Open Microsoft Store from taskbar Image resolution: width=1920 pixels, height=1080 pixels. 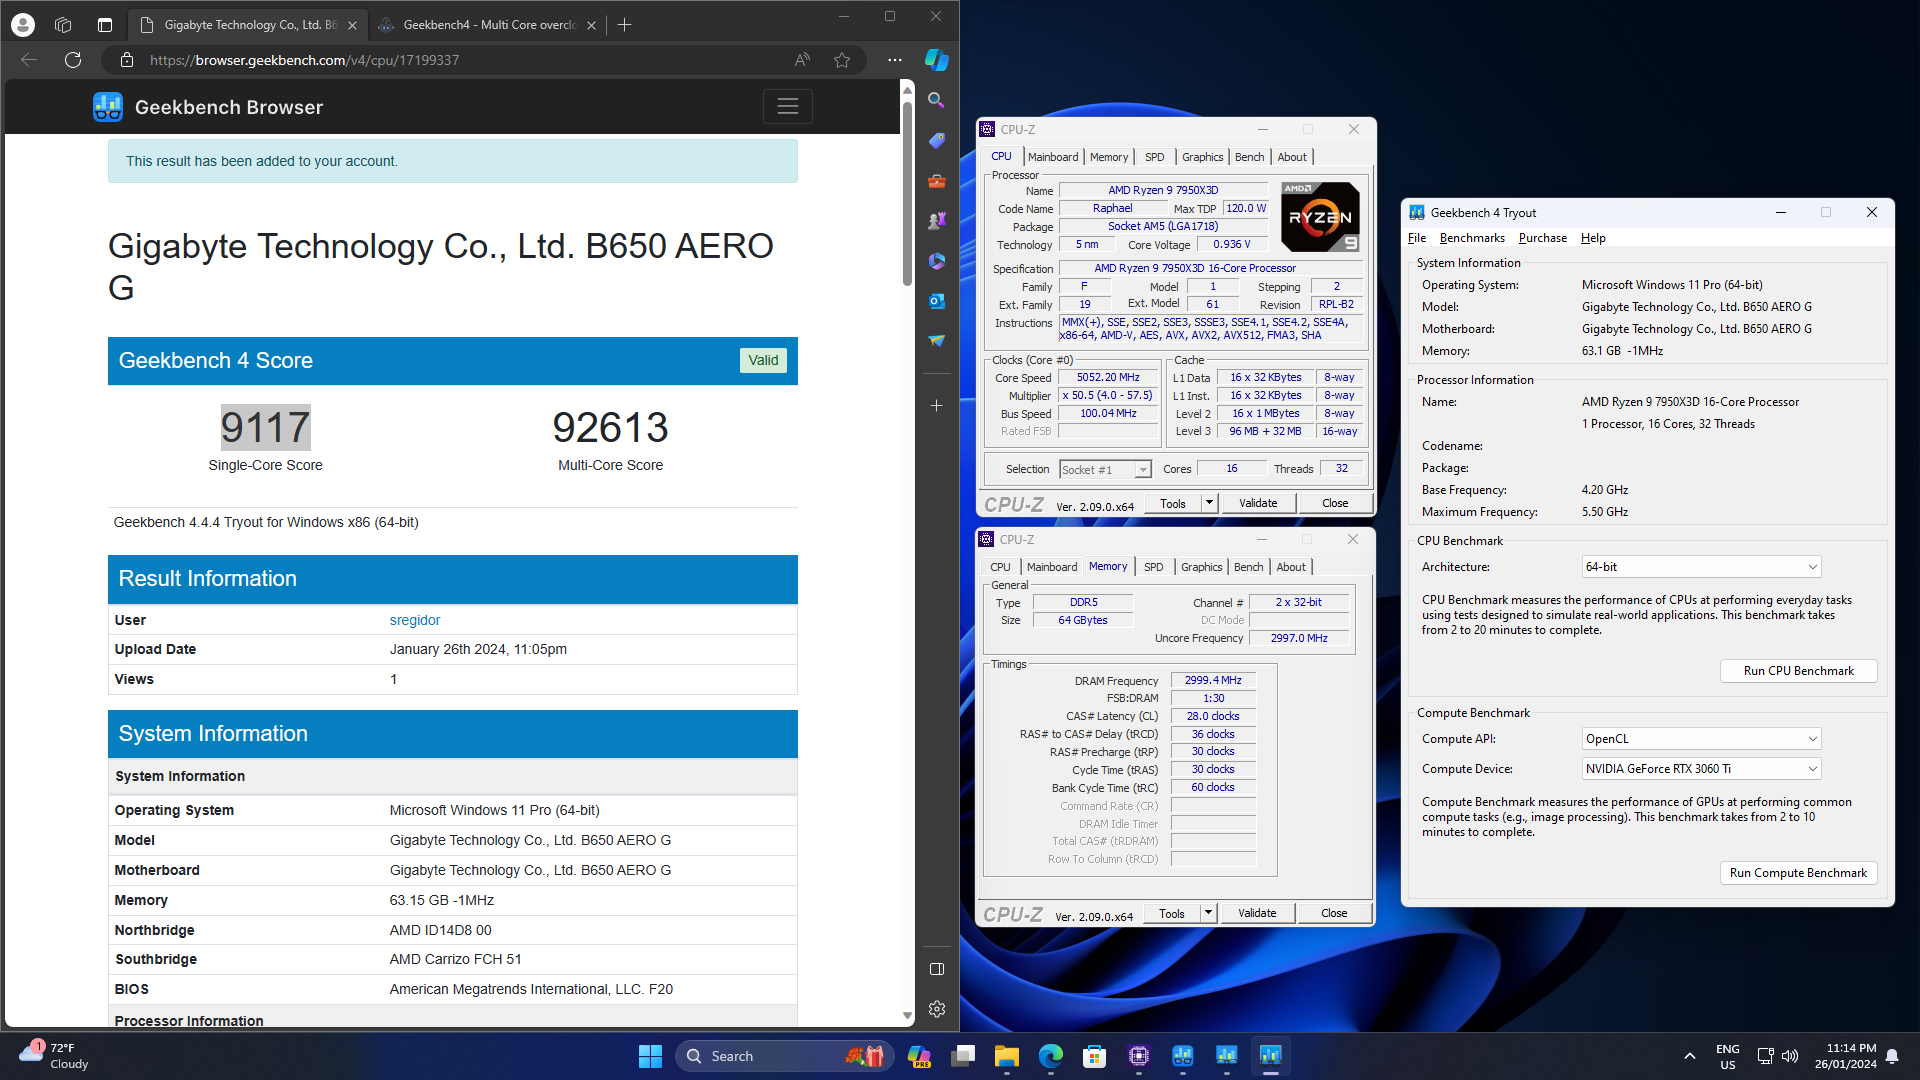[1094, 1056]
